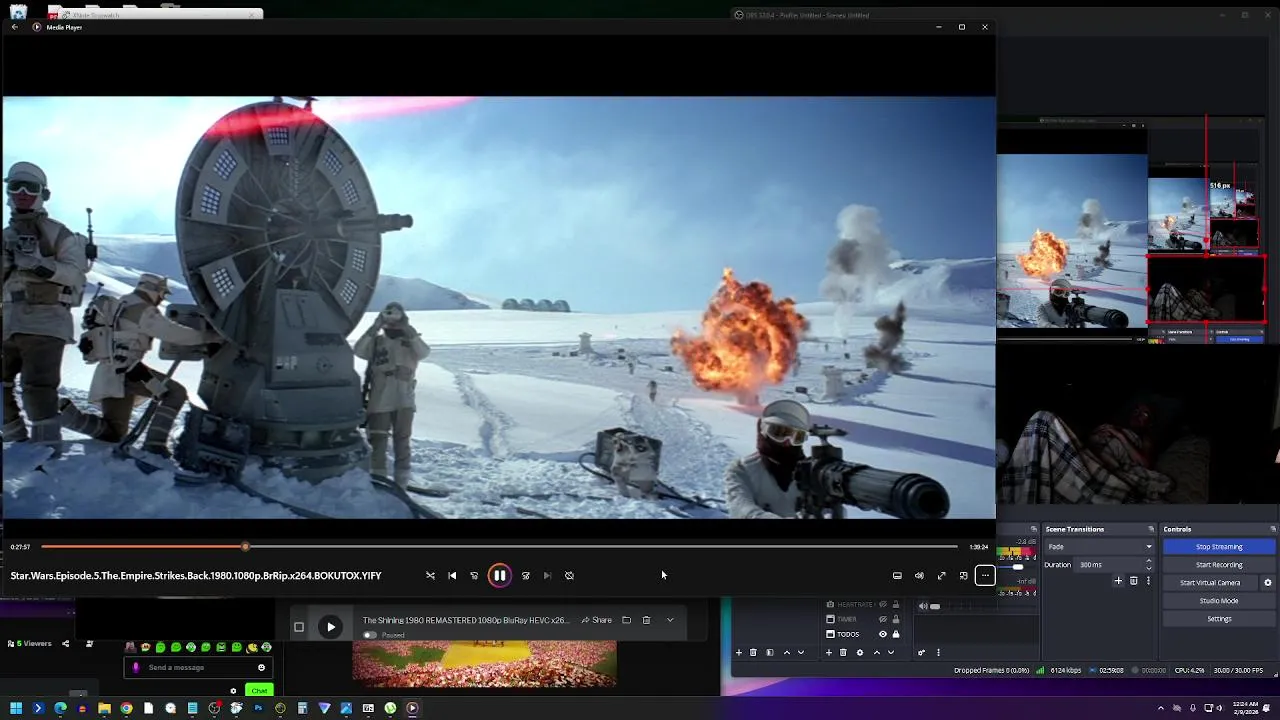This screenshot has width=1280, height=720.
Task: Open file location of The Shining video
Action: [626, 620]
